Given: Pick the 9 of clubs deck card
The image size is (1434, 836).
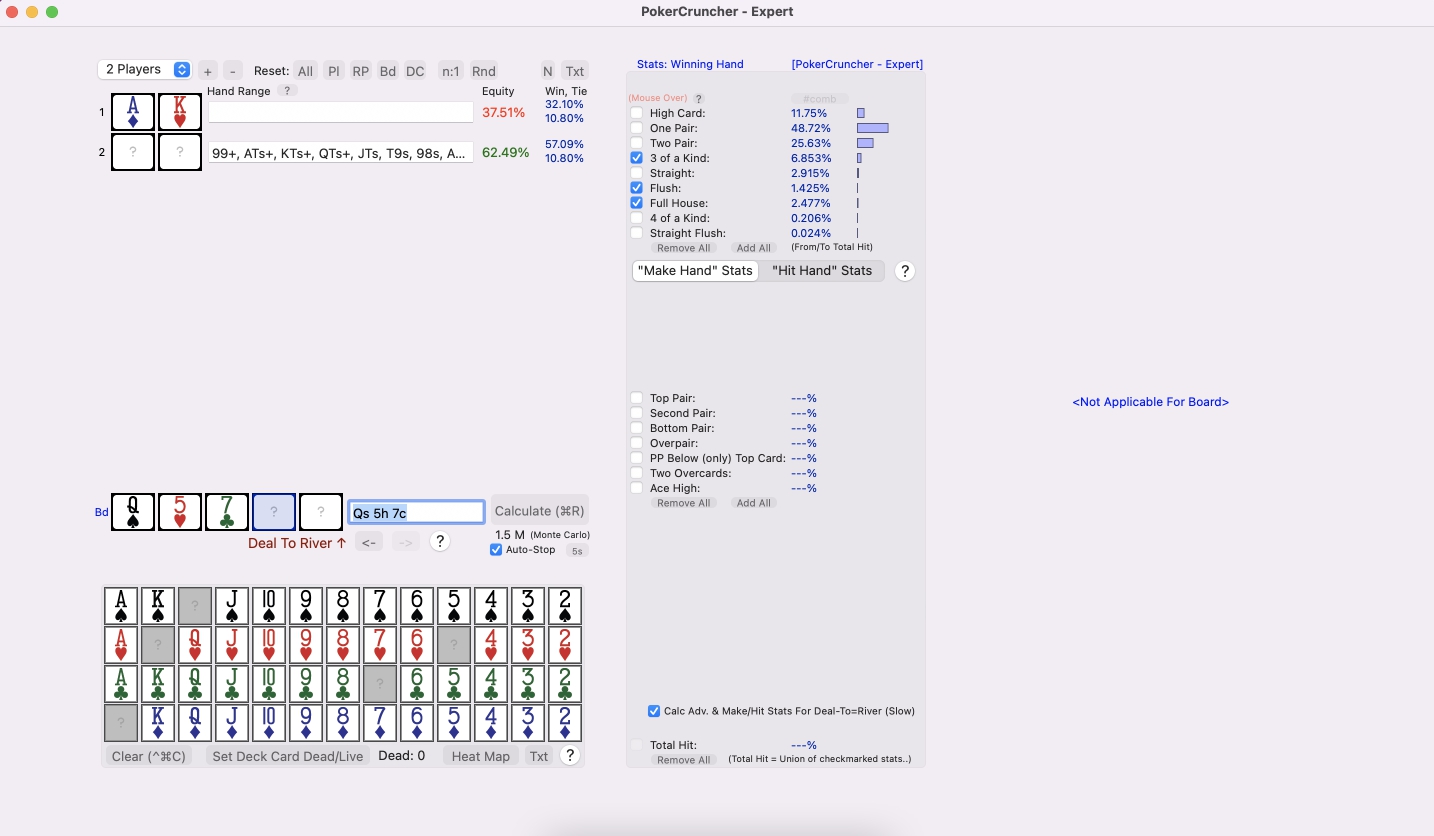Looking at the screenshot, I should pyautogui.click(x=306, y=684).
